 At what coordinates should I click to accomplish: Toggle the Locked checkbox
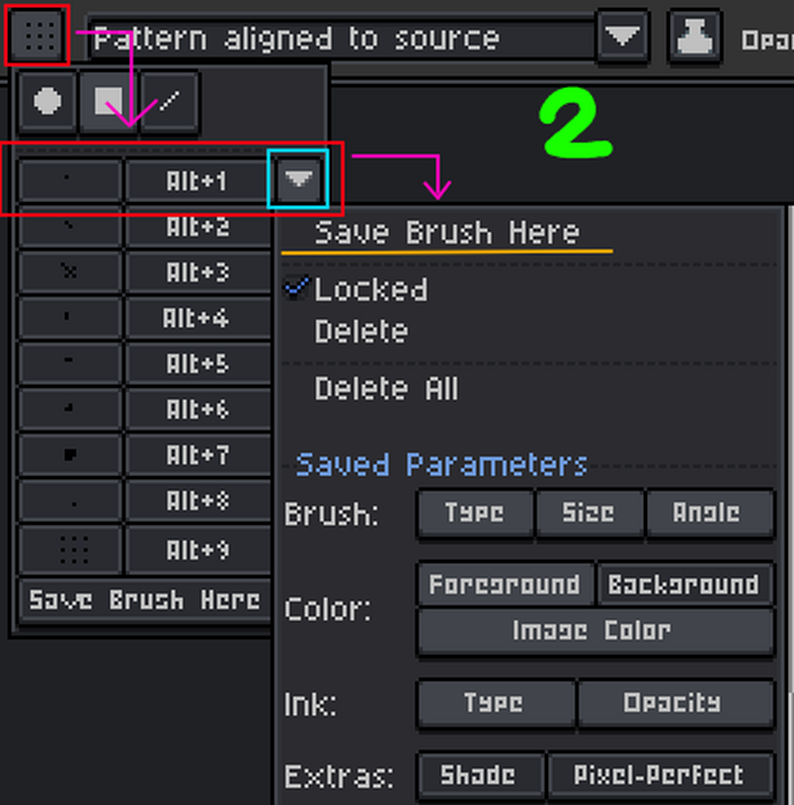click(297, 289)
